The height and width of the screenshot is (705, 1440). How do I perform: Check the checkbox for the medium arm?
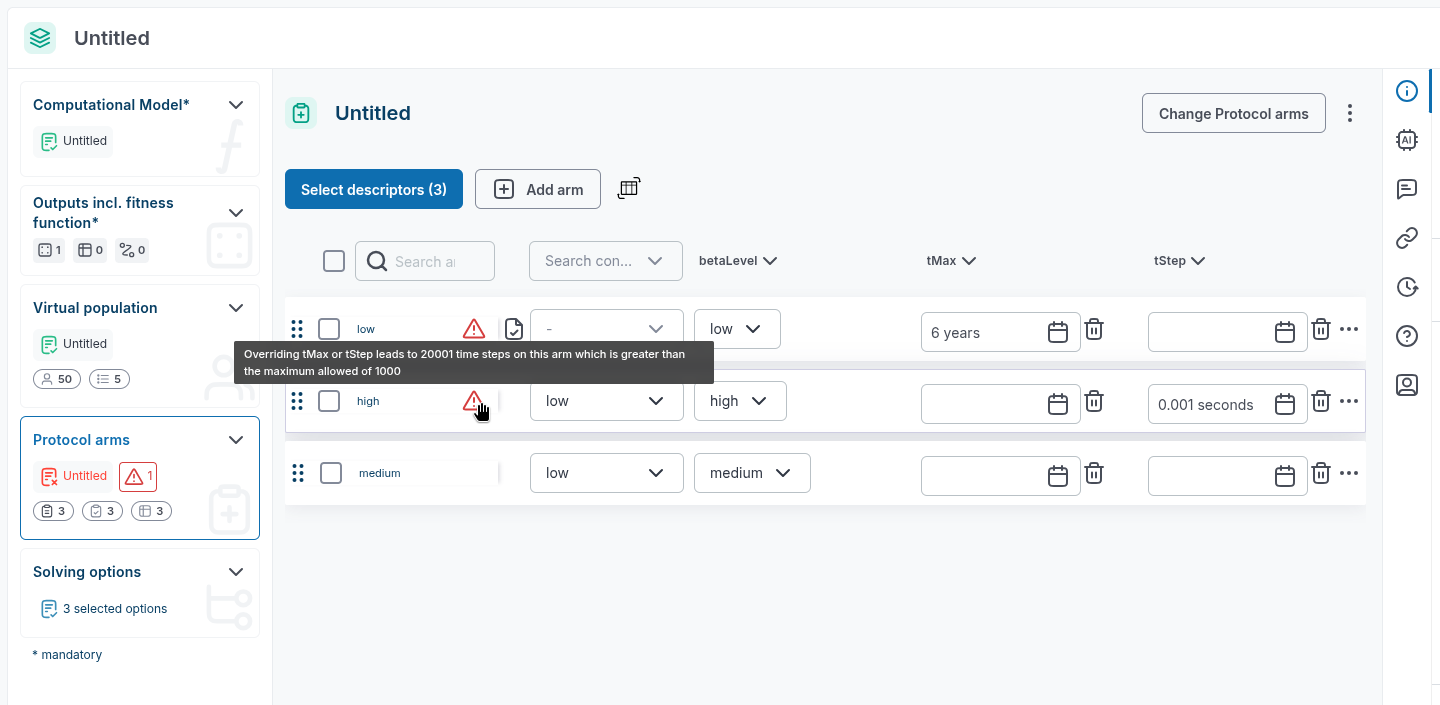coord(331,473)
